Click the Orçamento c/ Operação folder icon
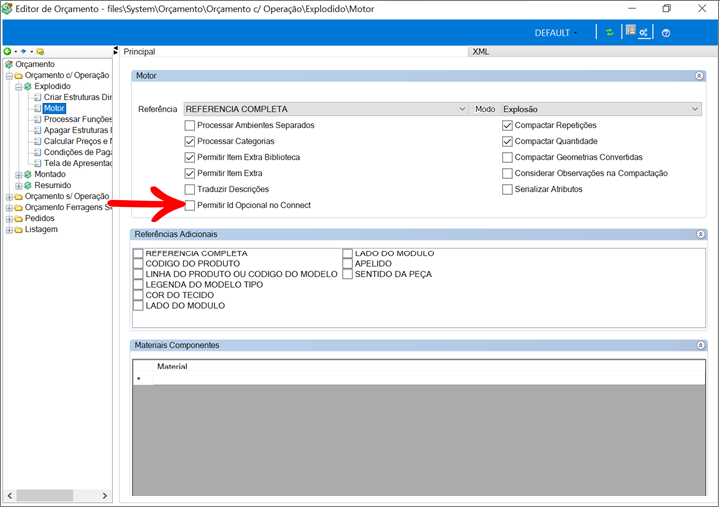The height and width of the screenshot is (516, 726). 19,76
